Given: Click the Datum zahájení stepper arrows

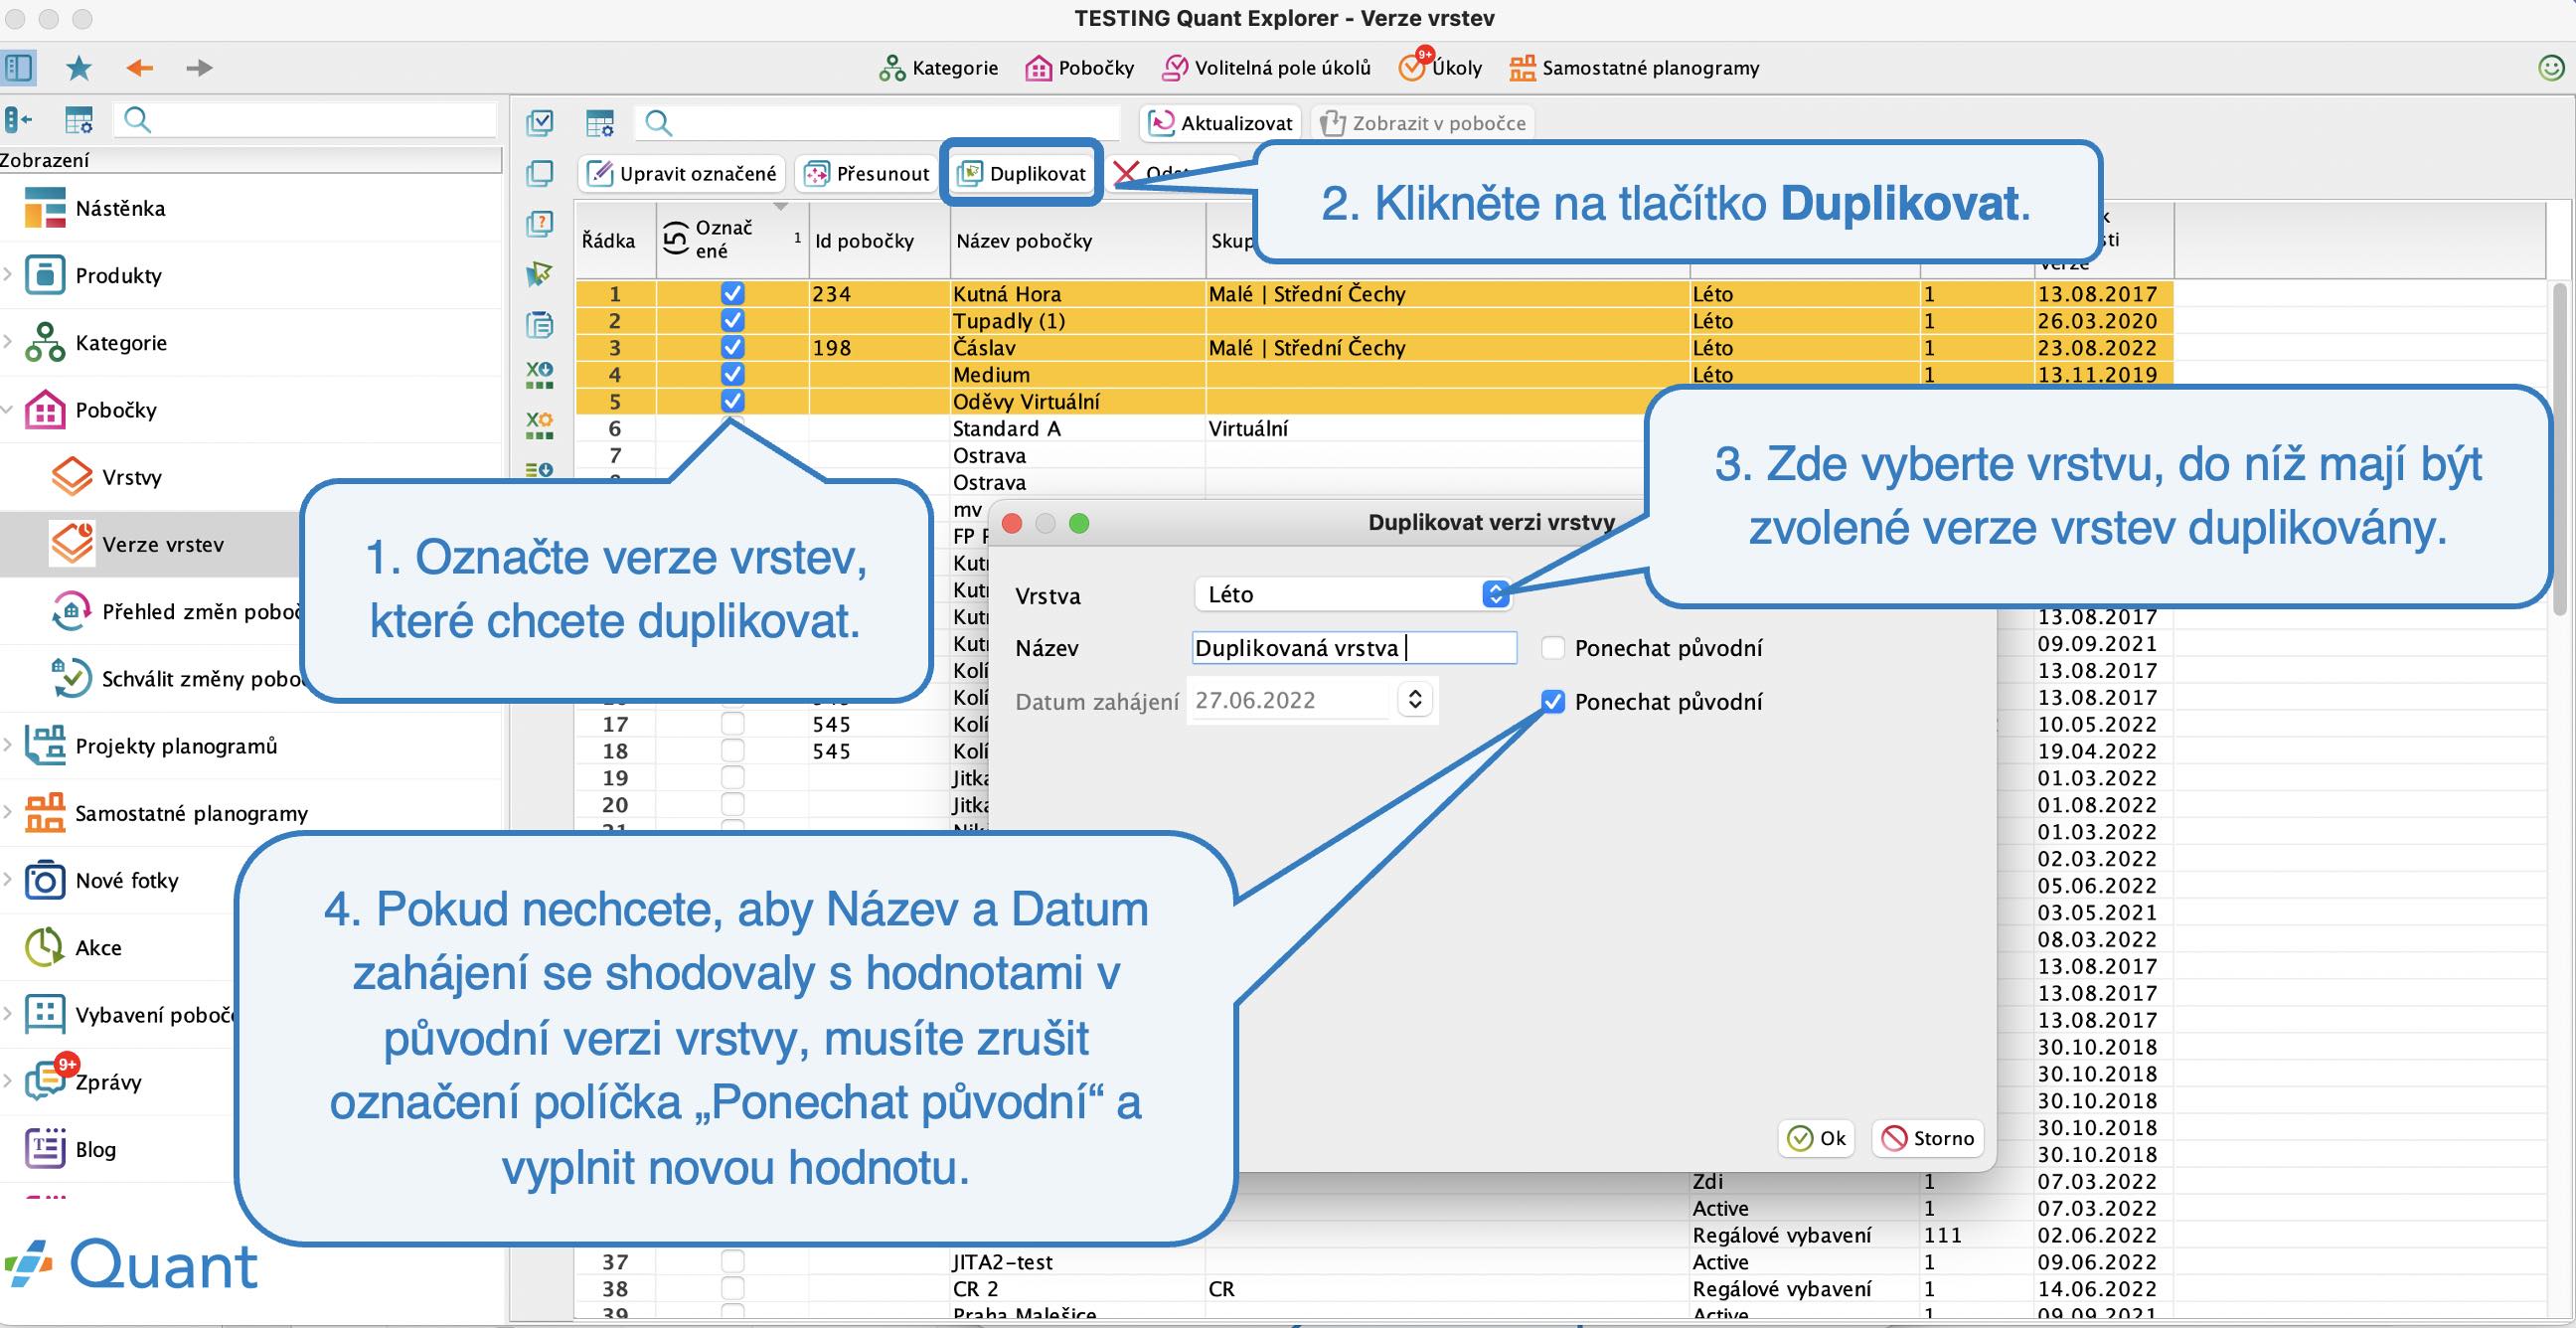Looking at the screenshot, I should (x=1415, y=699).
